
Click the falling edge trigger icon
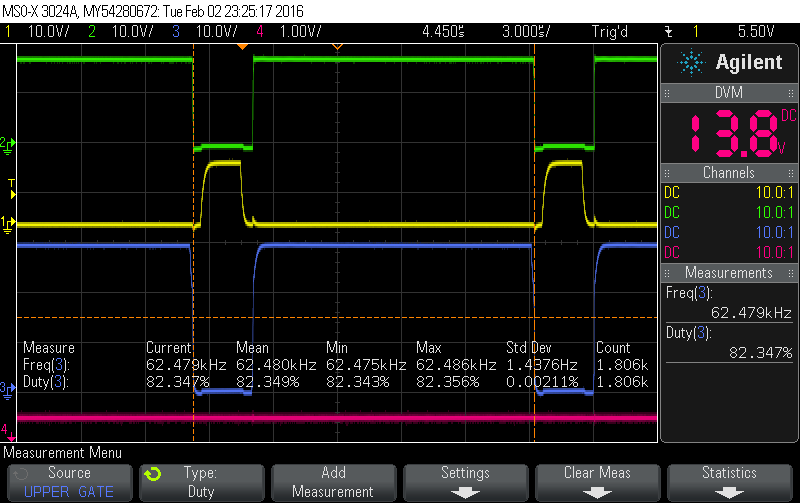click(668, 32)
